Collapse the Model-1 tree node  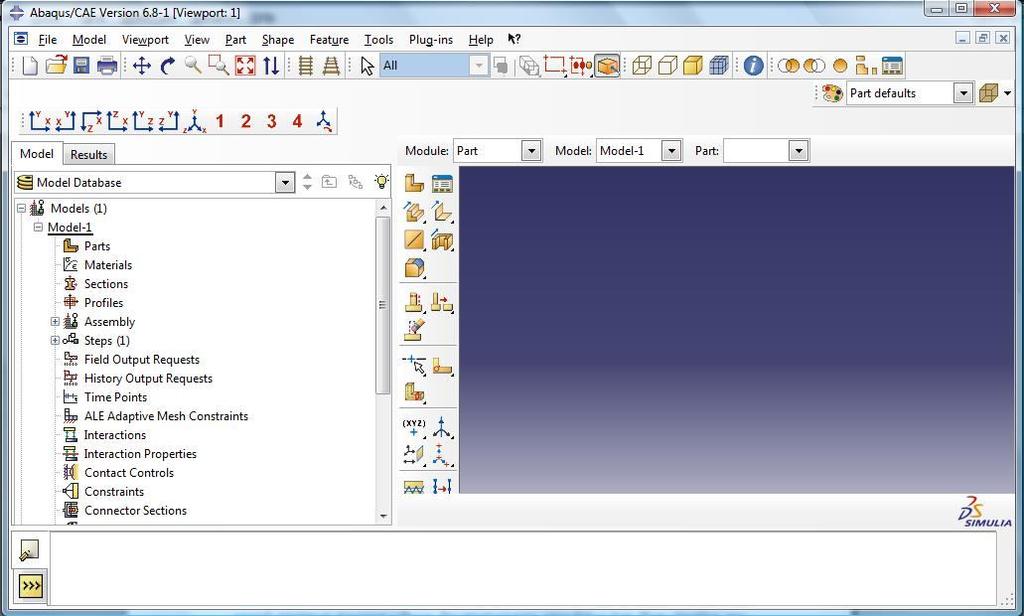click(x=39, y=227)
